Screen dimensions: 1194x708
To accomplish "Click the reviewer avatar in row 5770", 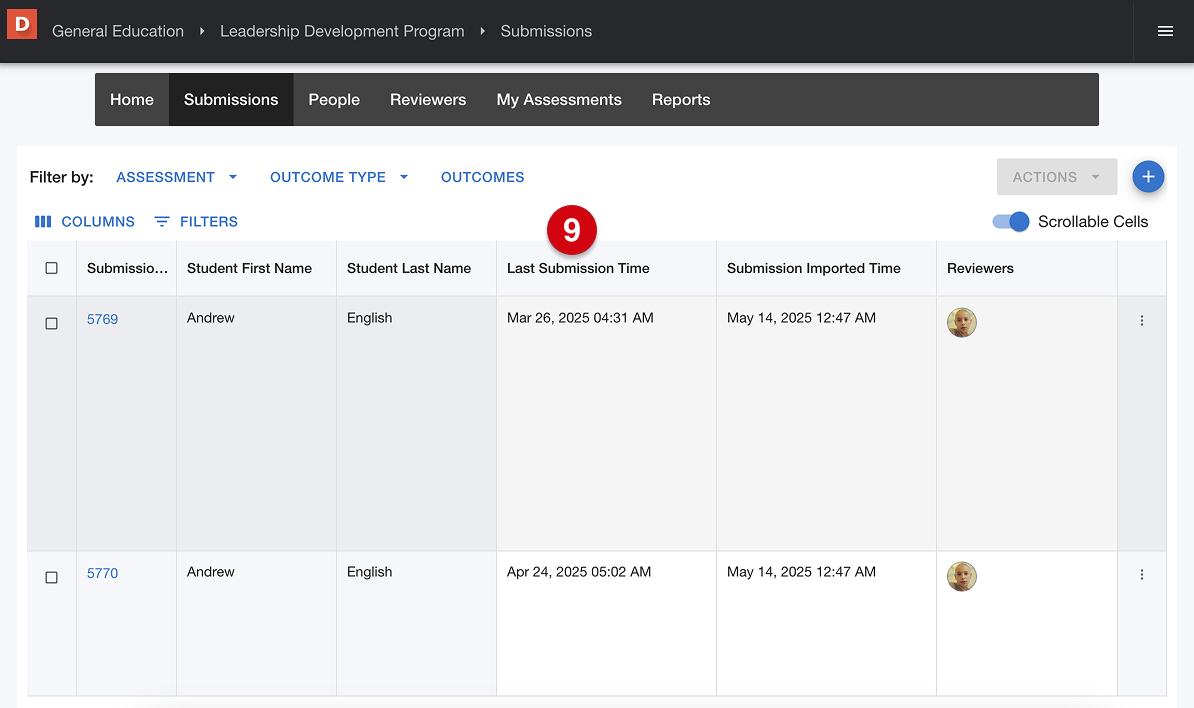I will click(x=961, y=576).
